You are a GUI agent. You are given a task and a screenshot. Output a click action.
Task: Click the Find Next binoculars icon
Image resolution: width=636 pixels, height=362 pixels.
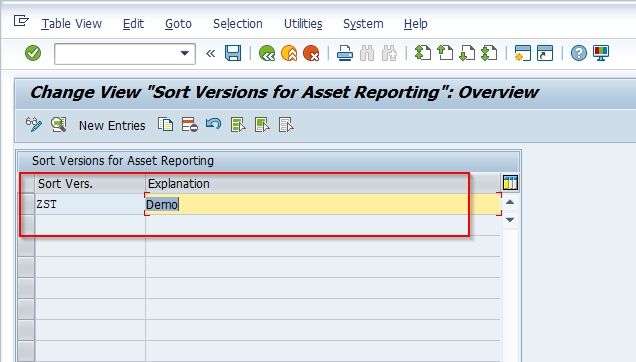coord(389,53)
